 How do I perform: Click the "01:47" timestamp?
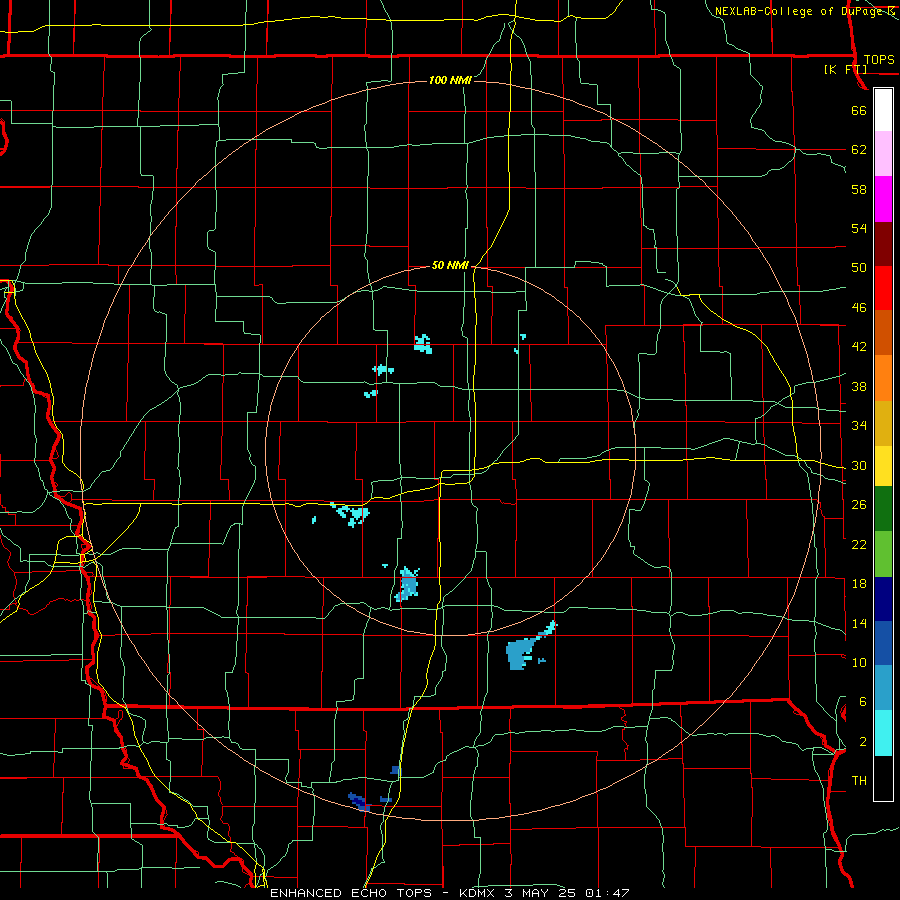coord(608,893)
